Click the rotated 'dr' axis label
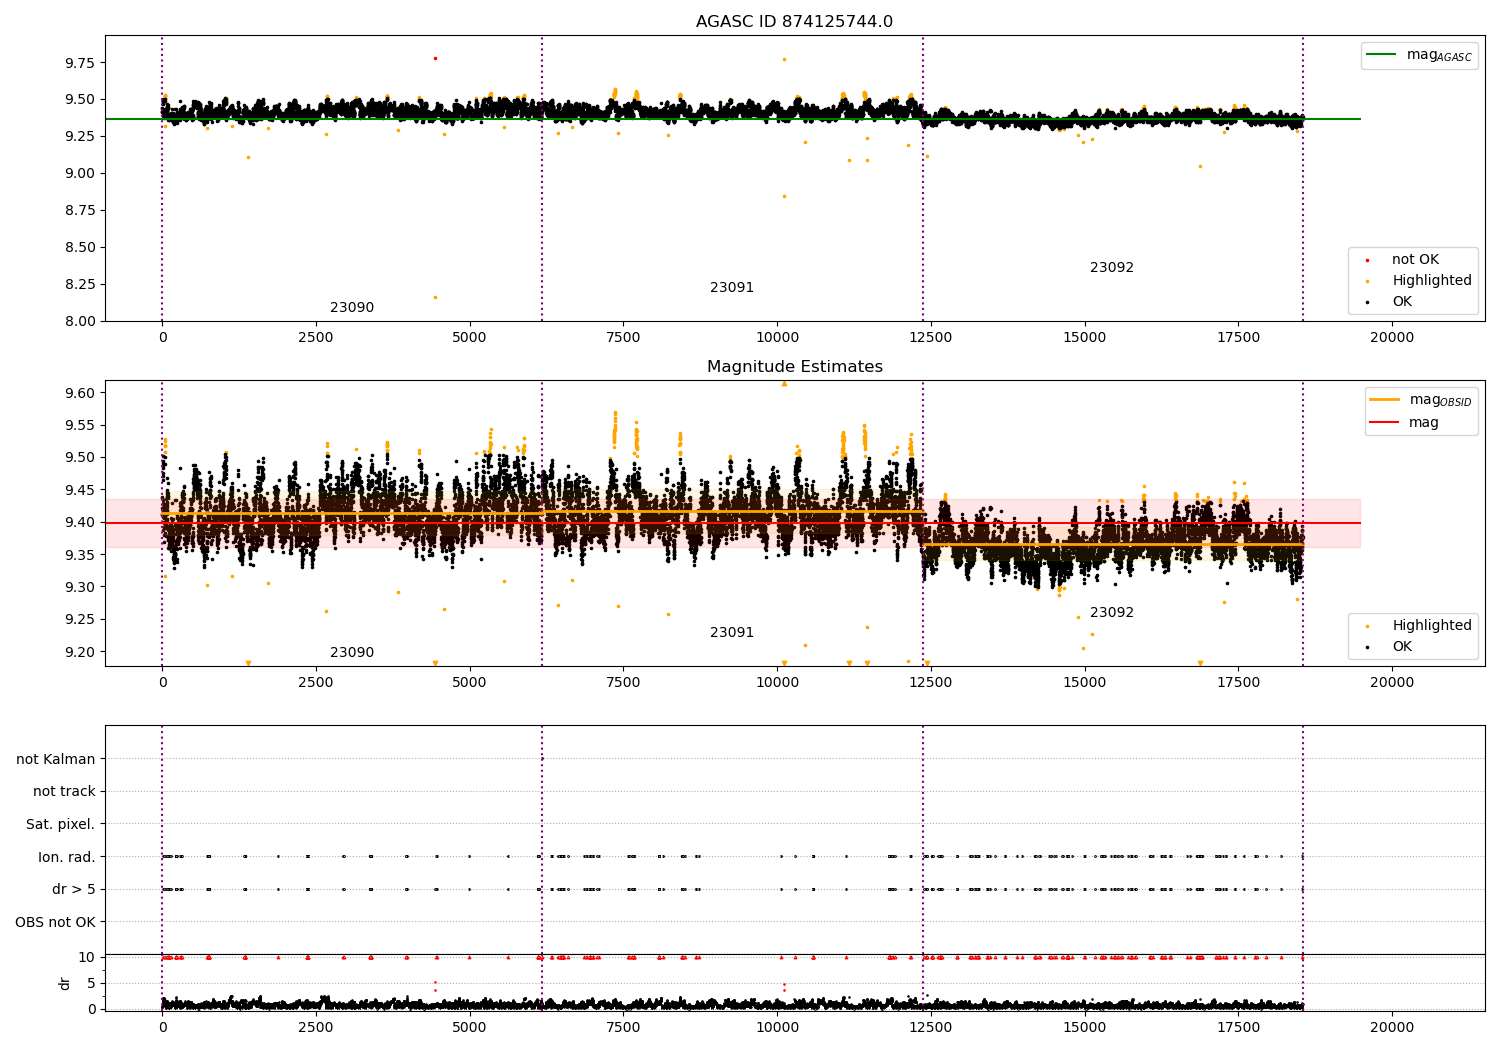The image size is (1500, 1050). pos(65,983)
